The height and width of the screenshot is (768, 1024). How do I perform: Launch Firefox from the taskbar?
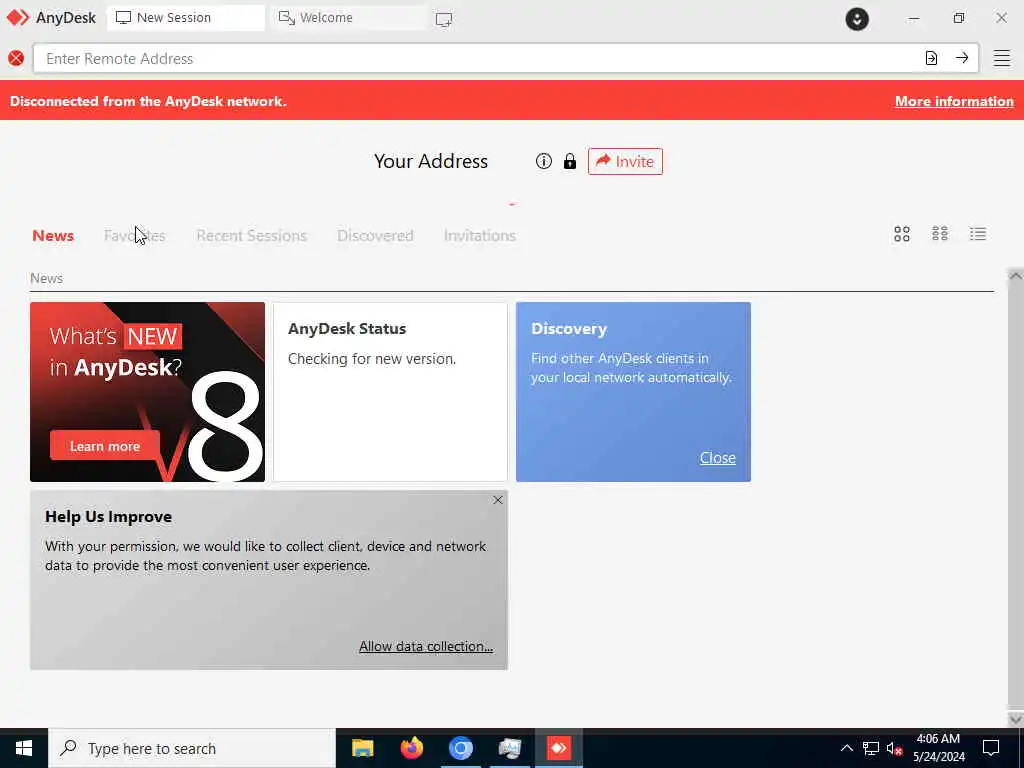pos(411,748)
